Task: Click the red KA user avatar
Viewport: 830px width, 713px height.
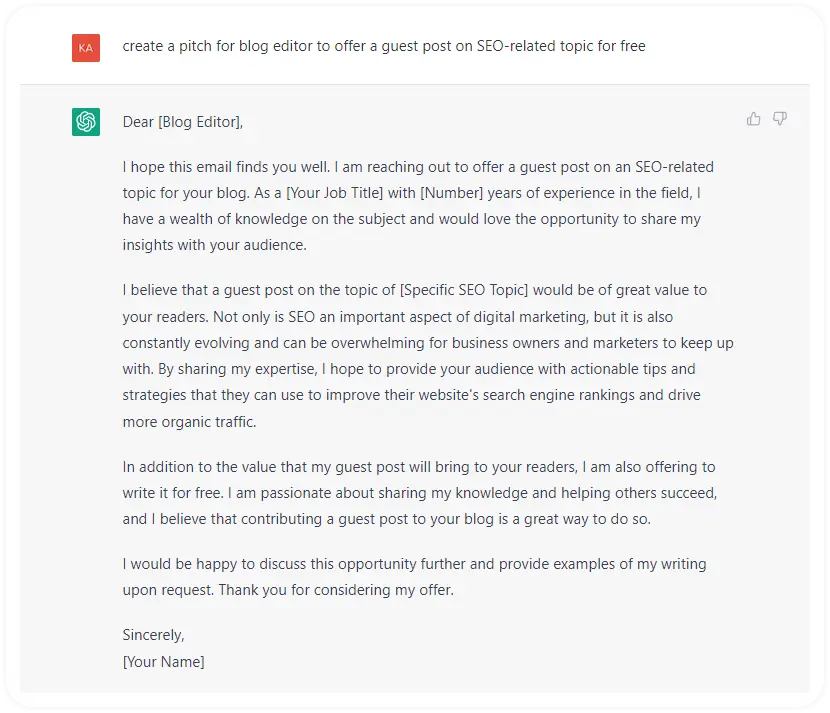Action: [x=86, y=48]
